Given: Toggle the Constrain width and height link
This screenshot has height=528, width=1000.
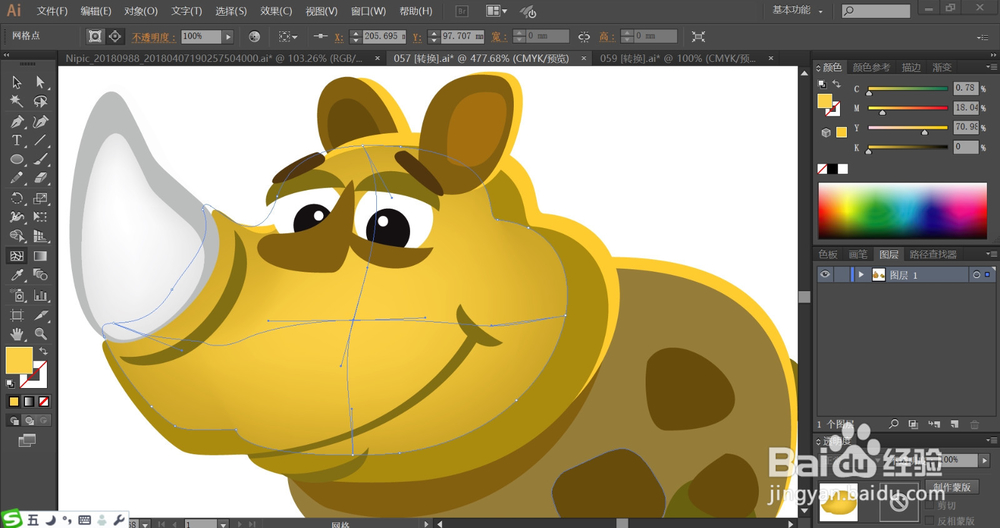Looking at the screenshot, I should click(x=584, y=36).
